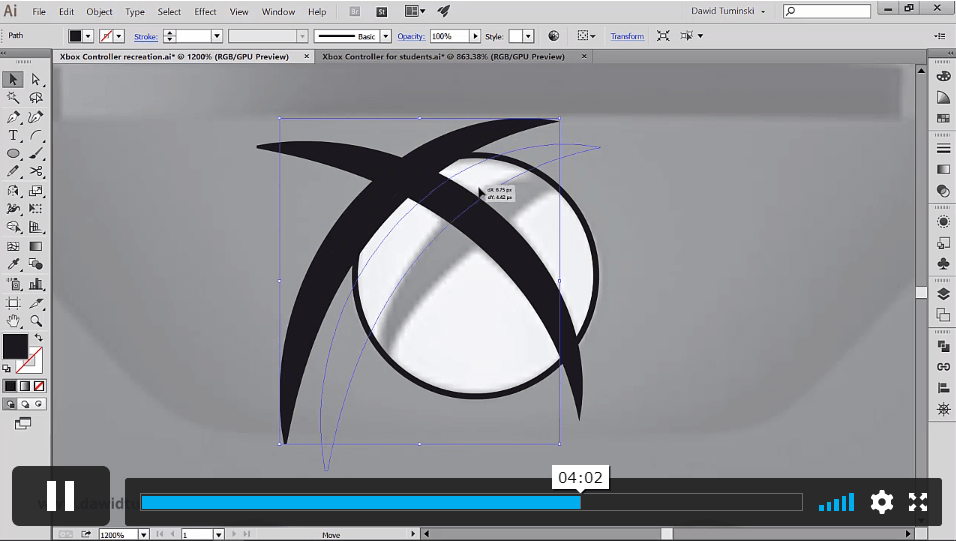Choose the Lasso tool
Viewport: 956px width, 541px height.
(35, 98)
